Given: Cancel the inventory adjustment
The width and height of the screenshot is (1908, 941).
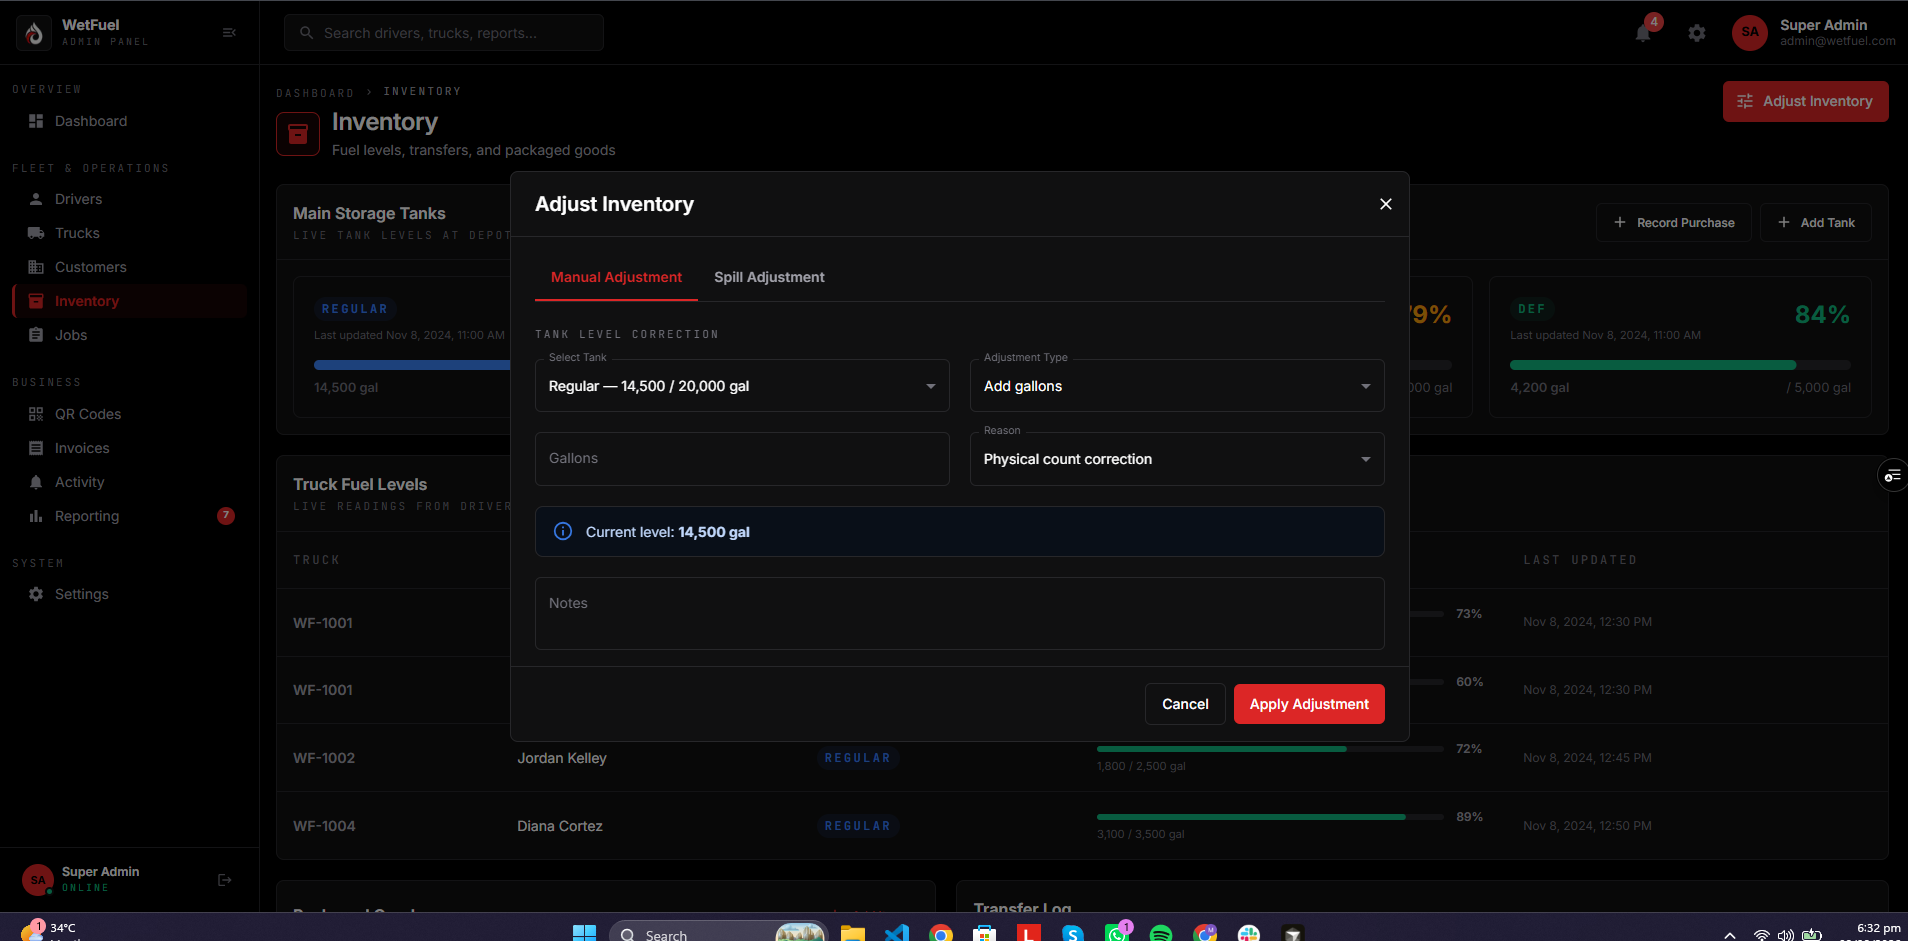Looking at the screenshot, I should tap(1185, 704).
